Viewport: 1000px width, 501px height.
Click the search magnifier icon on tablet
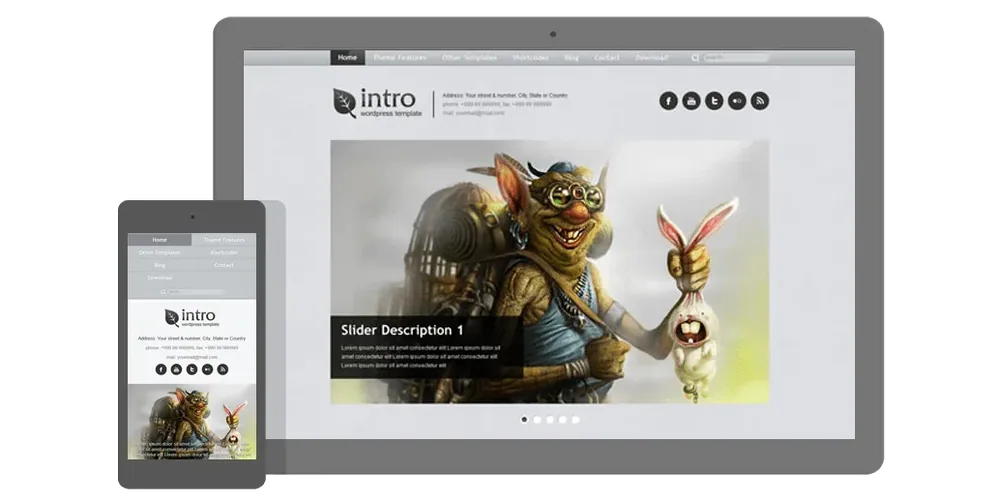695,58
